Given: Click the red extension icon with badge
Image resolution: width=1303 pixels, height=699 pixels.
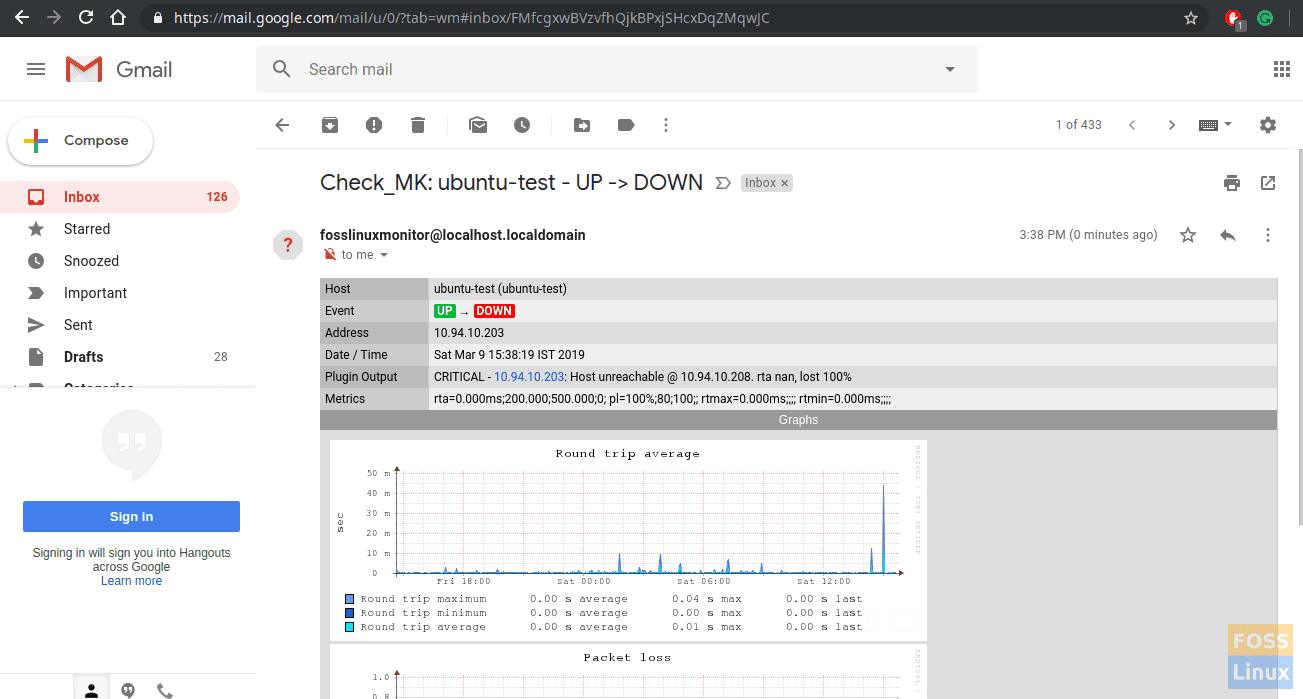Looking at the screenshot, I should pos(1235,19).
